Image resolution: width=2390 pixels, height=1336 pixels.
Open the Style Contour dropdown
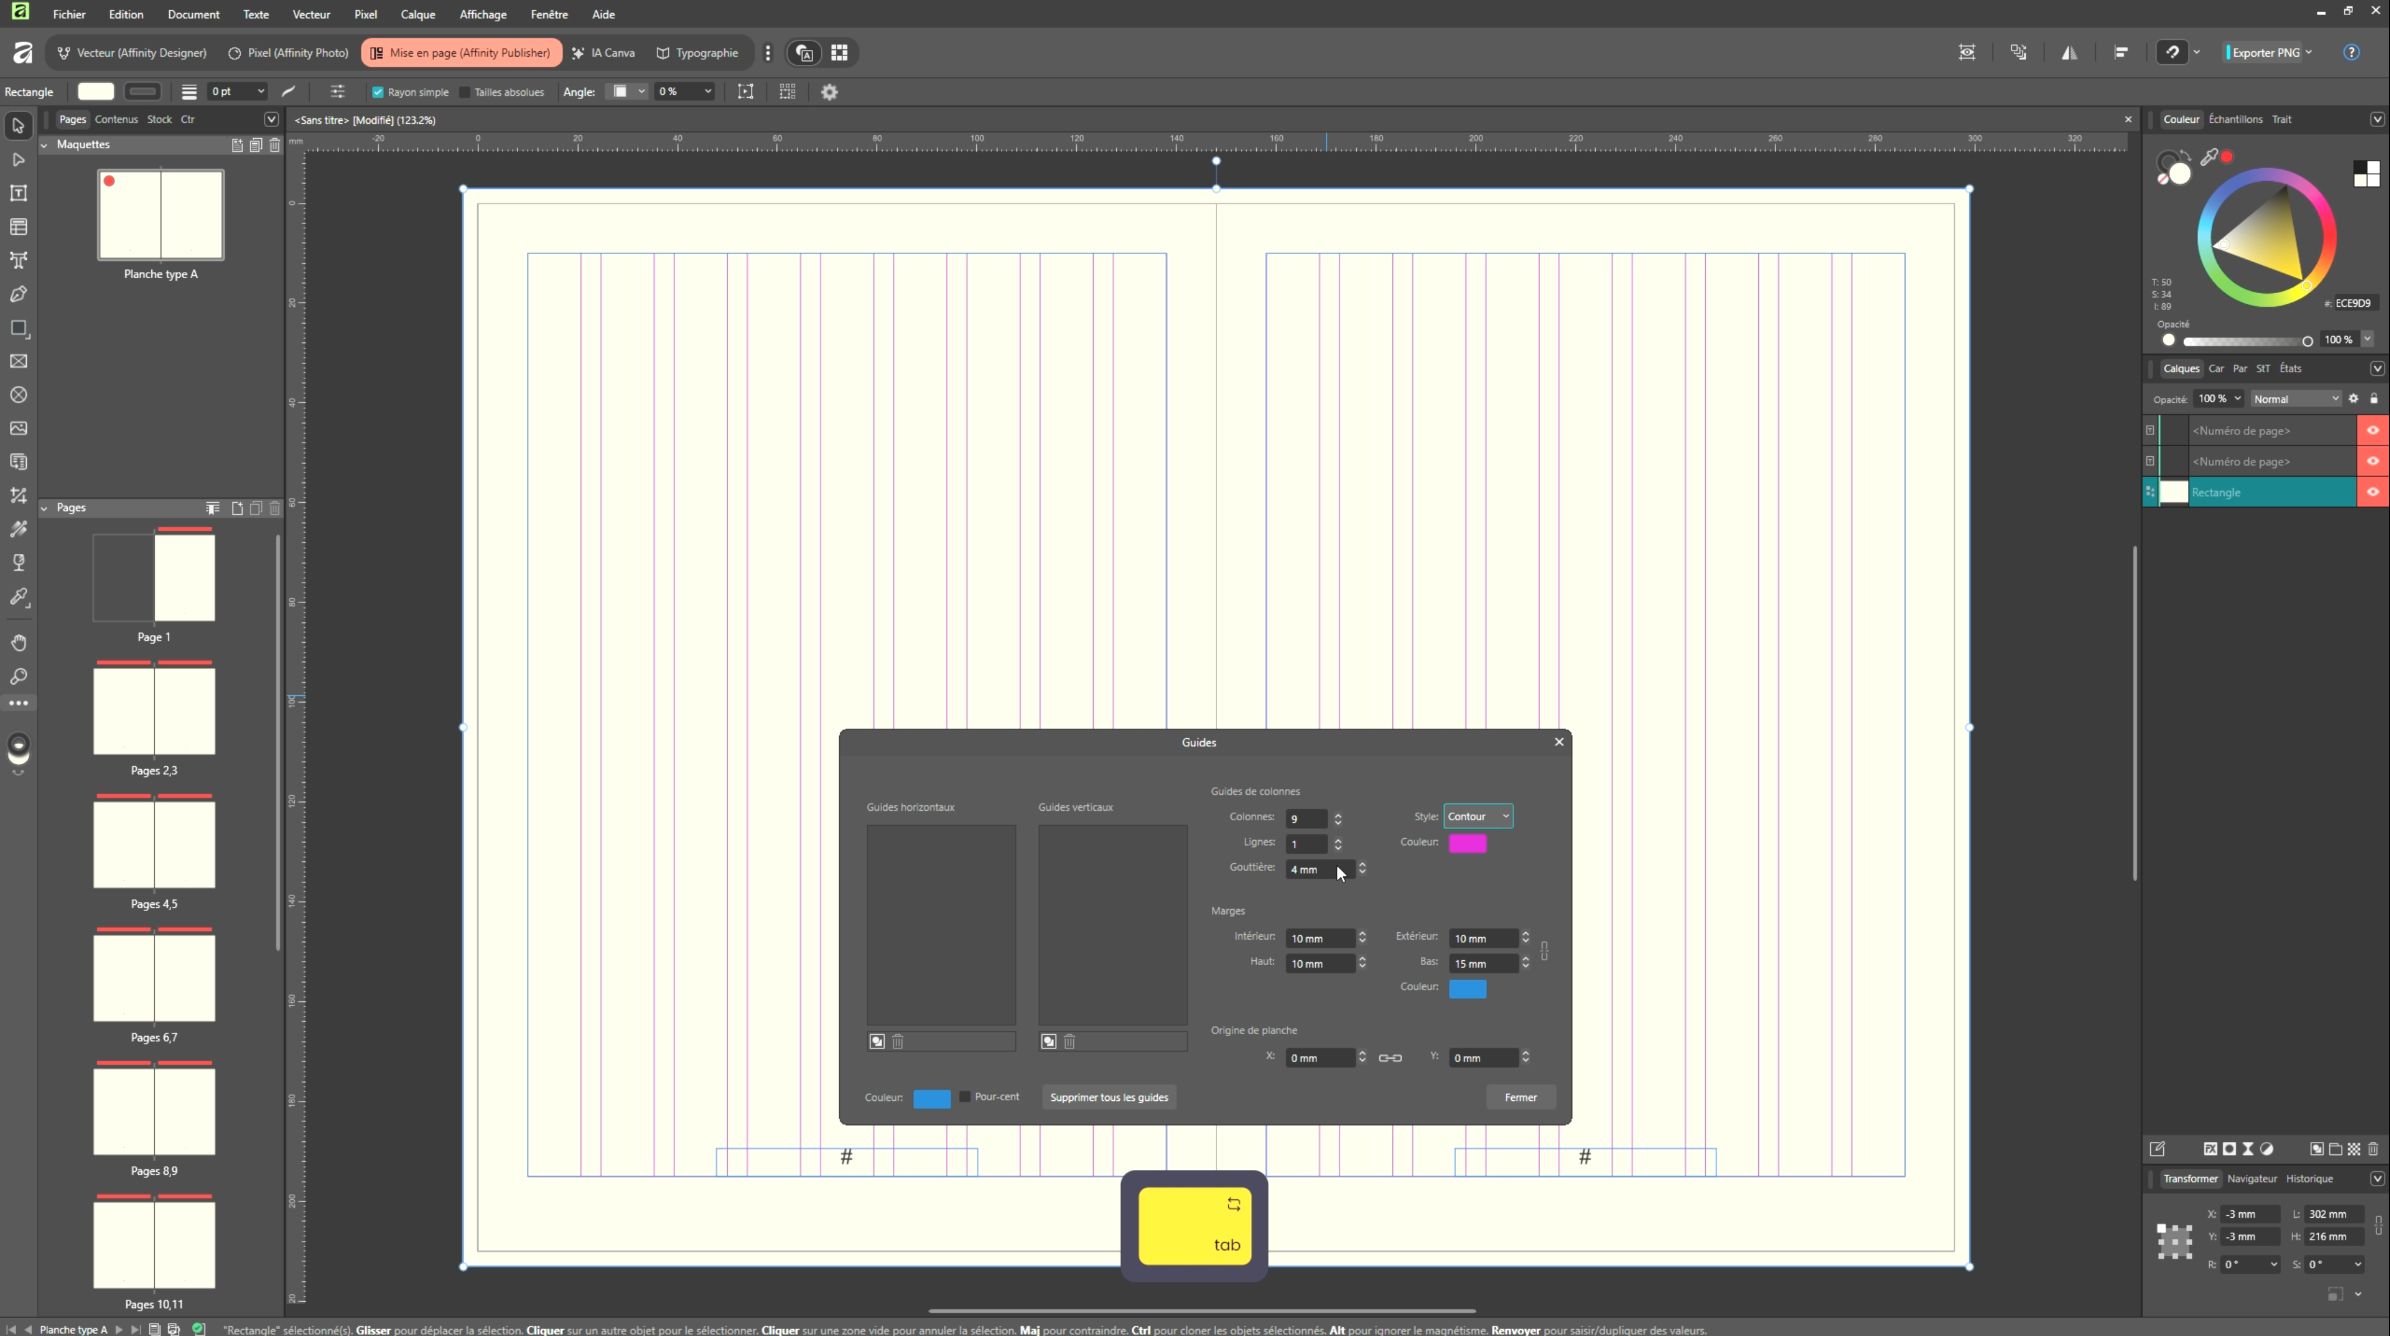click(x=1477, y=817)
